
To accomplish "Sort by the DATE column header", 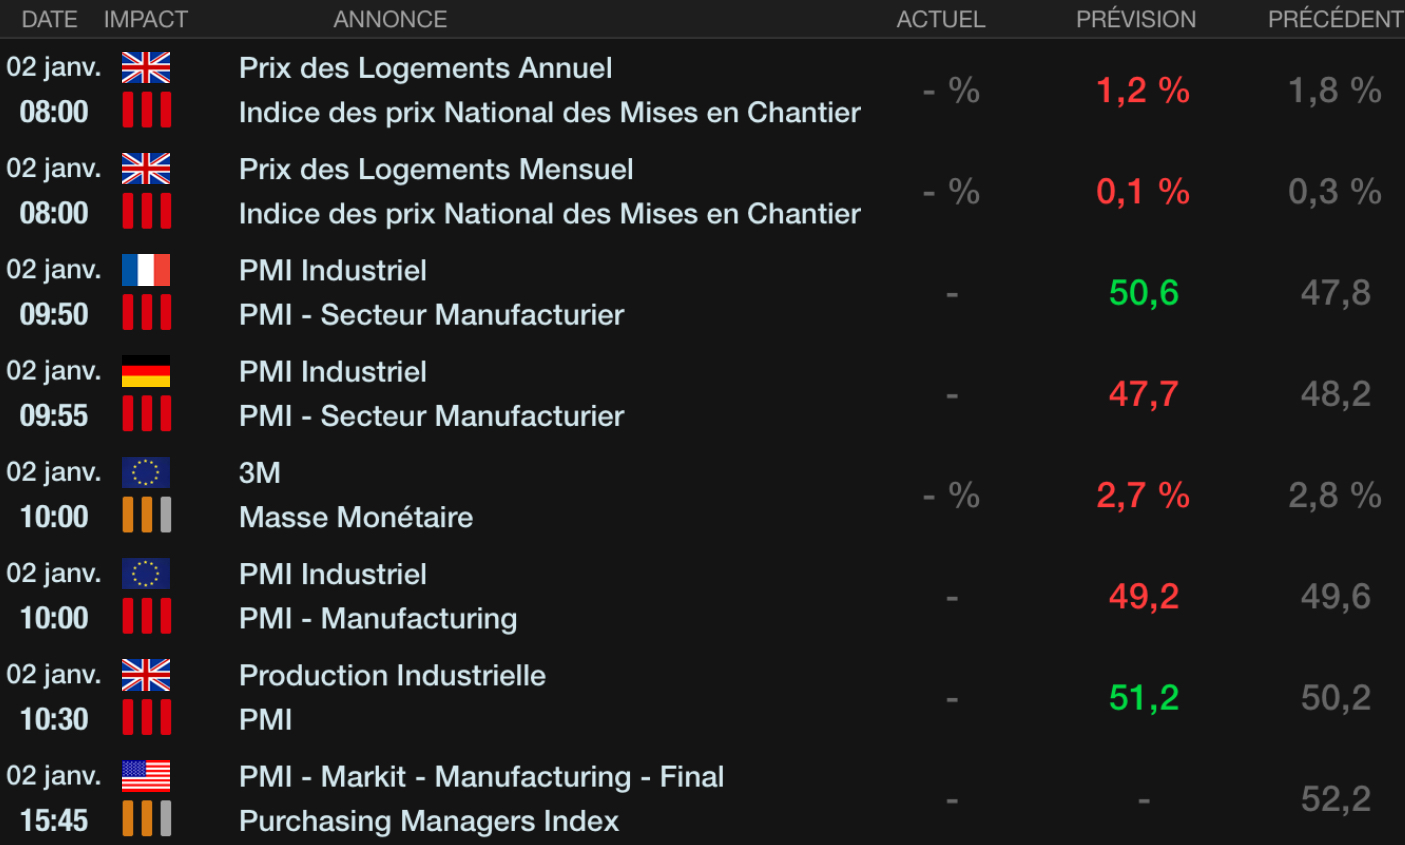I will click(49, 19).
